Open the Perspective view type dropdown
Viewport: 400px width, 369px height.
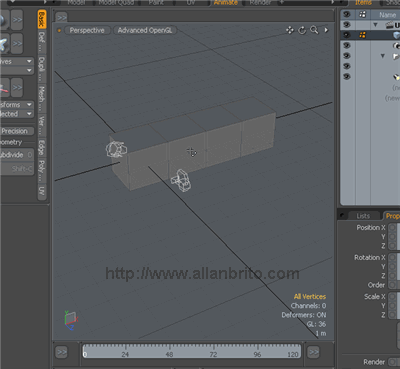[x=87, y=30]
